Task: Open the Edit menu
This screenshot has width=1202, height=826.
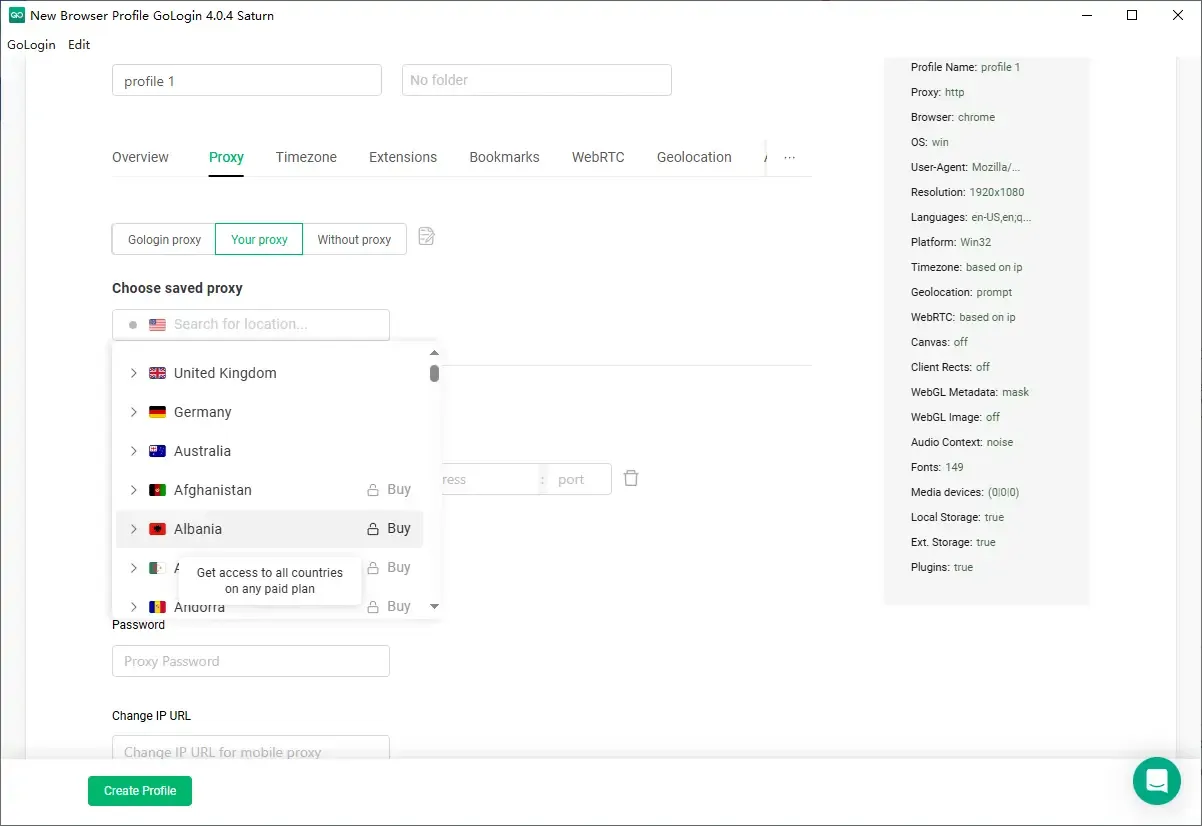Action: pyautogui.click(x=78, y=44)
